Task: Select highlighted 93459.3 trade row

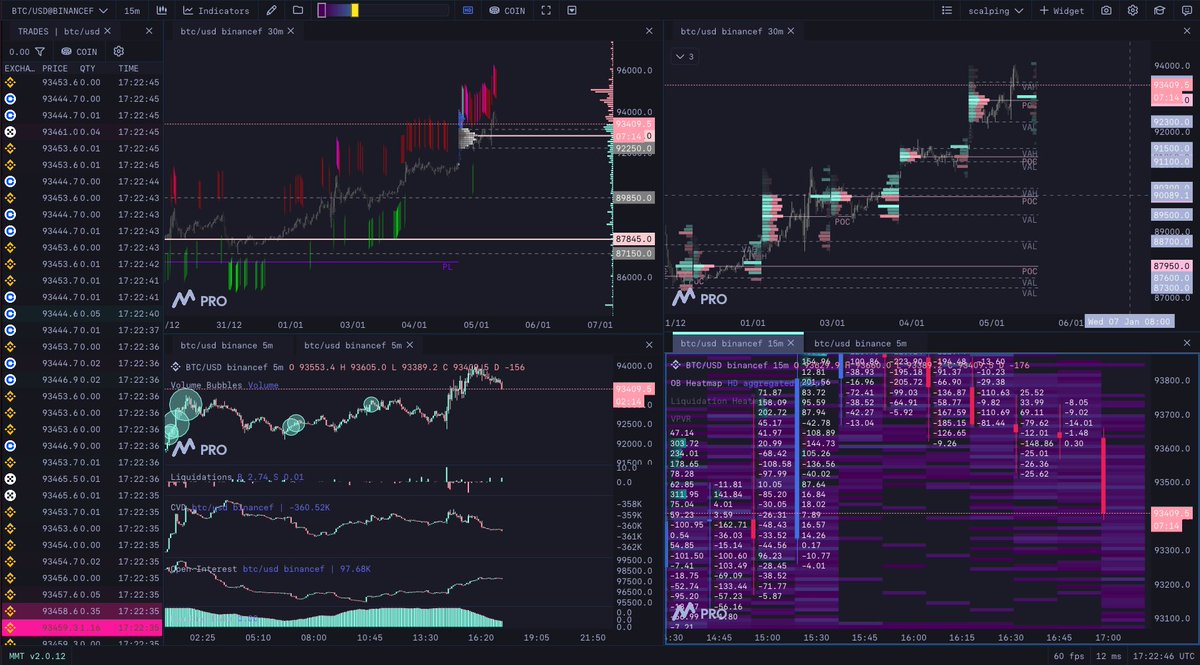Action: pyautogui.click(x=81, y=628)
